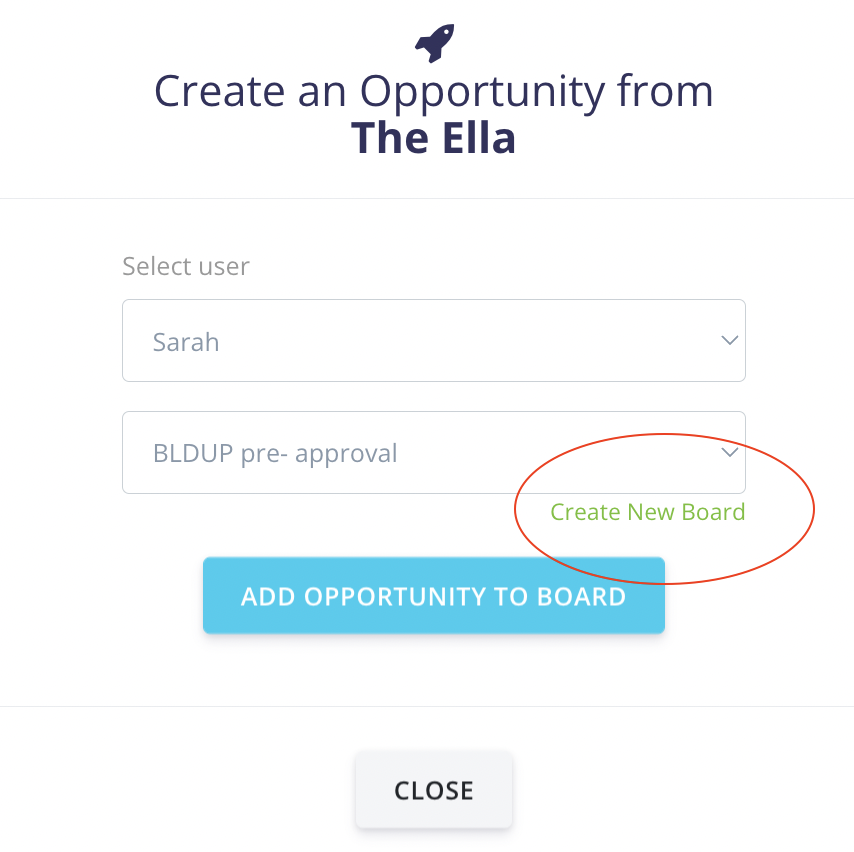This screenshot has width=854, height=852.
Task: Click the bold The Ella project name
Action: 433,137
